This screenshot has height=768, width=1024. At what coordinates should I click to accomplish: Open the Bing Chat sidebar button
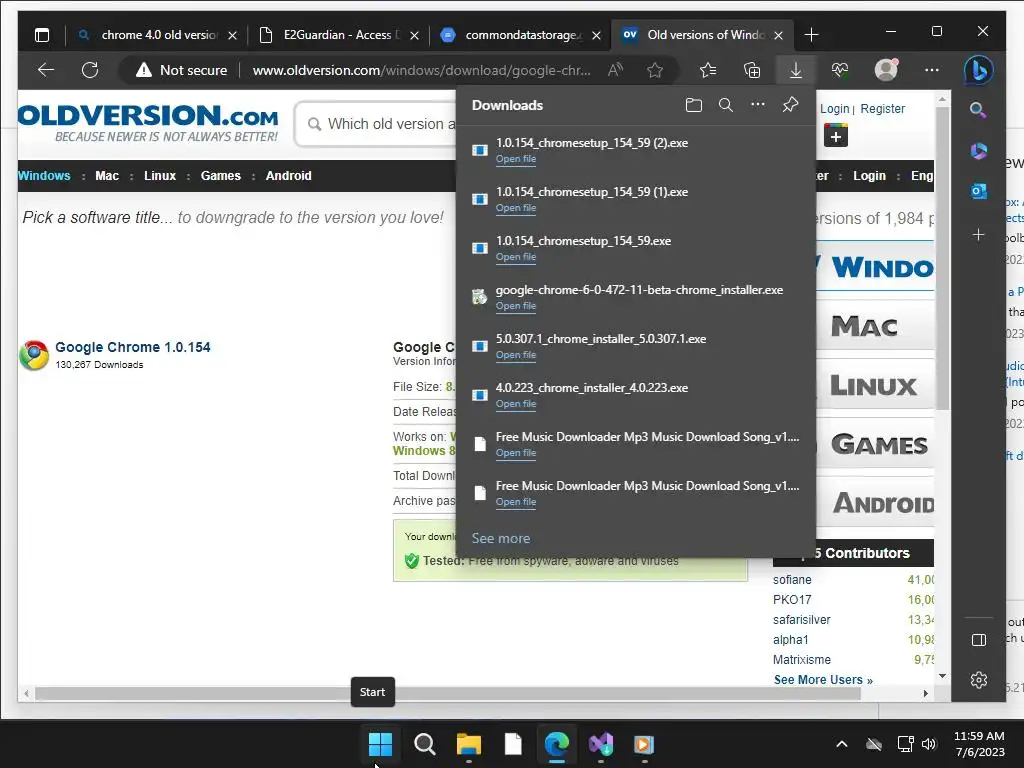978,70
